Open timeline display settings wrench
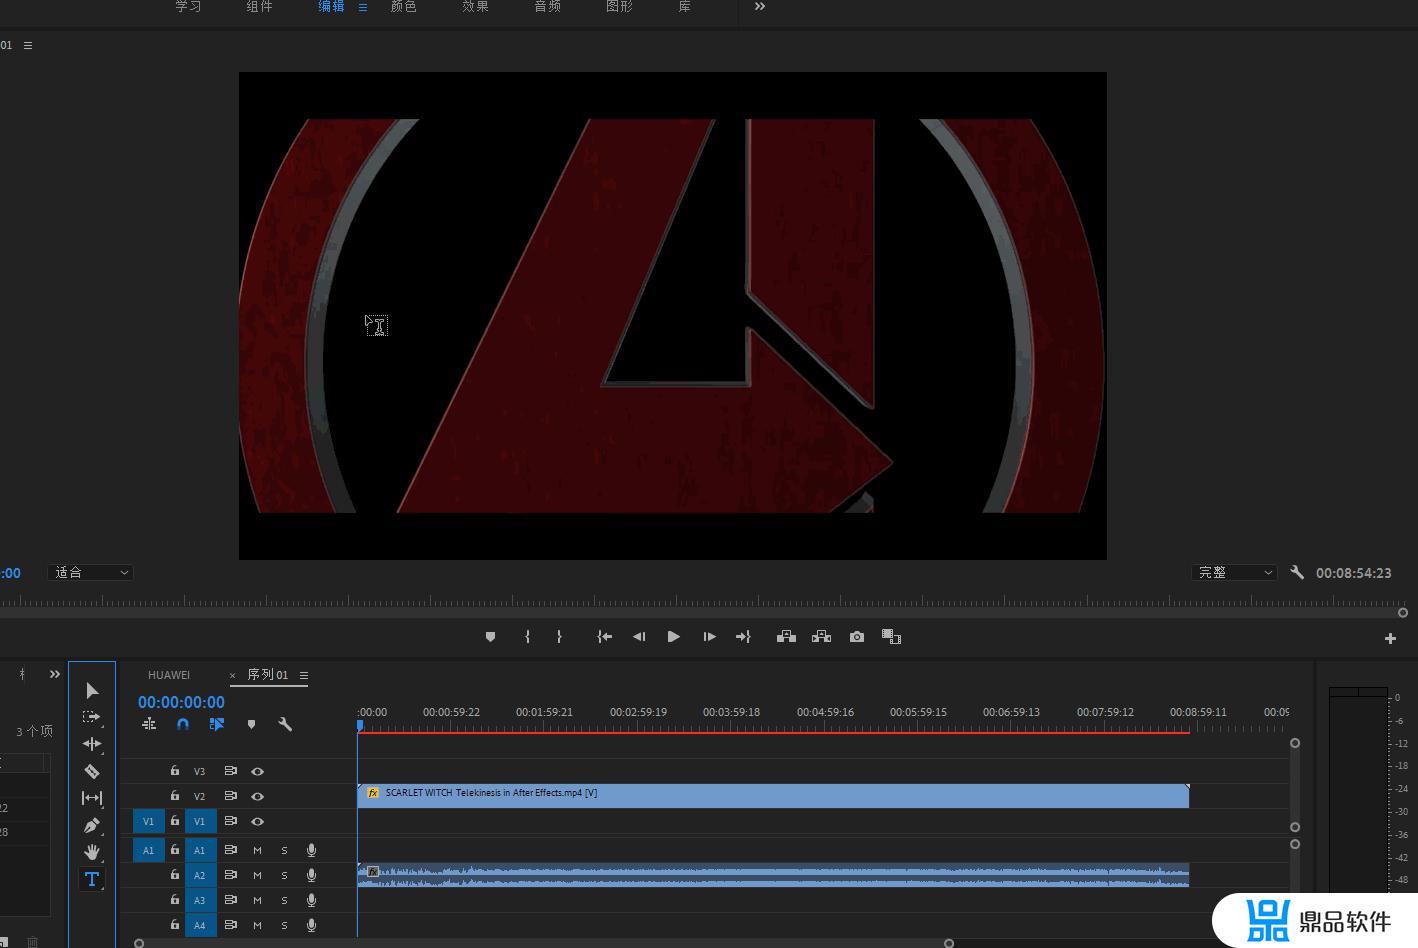 point(285,724)
